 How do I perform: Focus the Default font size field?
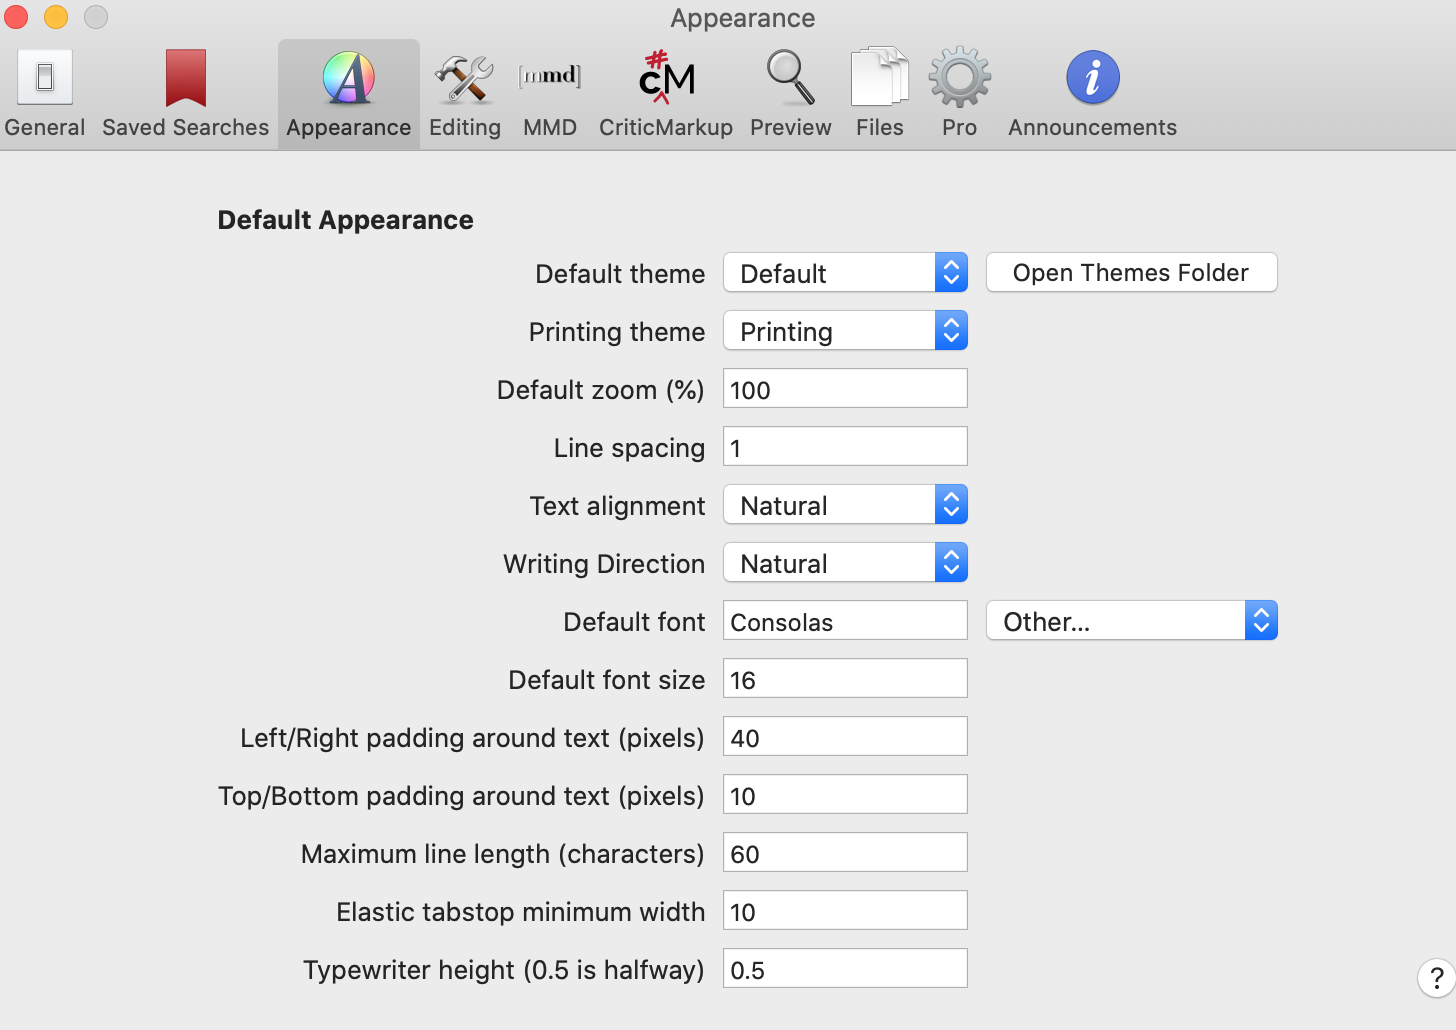(845, 679)
